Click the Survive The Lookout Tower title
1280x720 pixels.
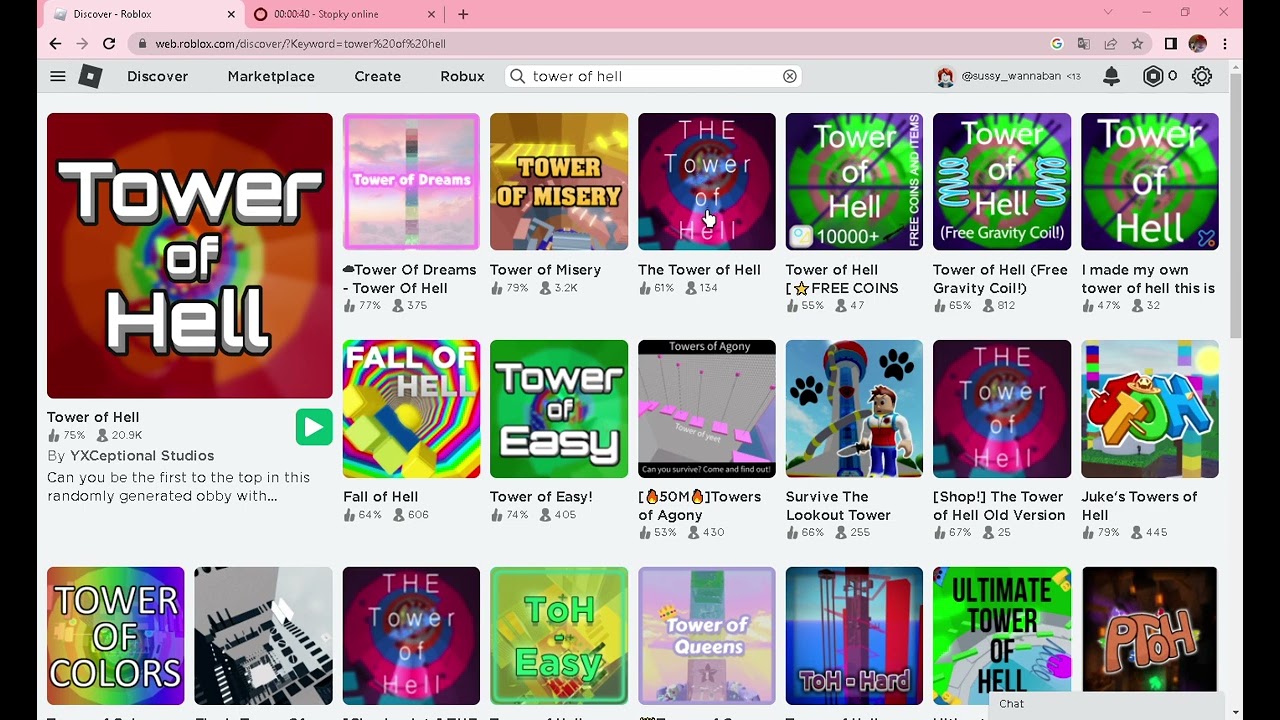coord(838,506)
